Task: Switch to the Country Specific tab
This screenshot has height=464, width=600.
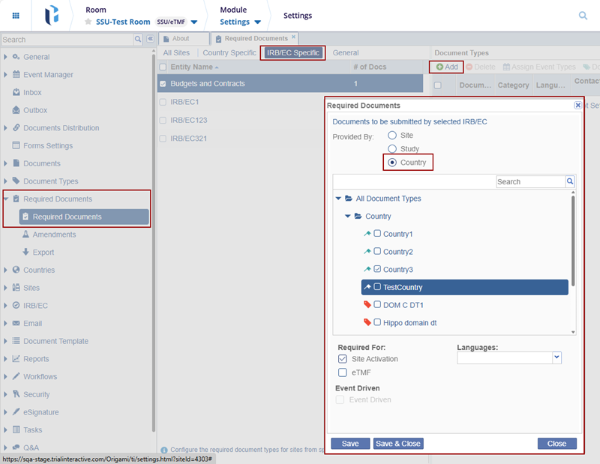Action: pyautogui.click(x=229, y=52)
